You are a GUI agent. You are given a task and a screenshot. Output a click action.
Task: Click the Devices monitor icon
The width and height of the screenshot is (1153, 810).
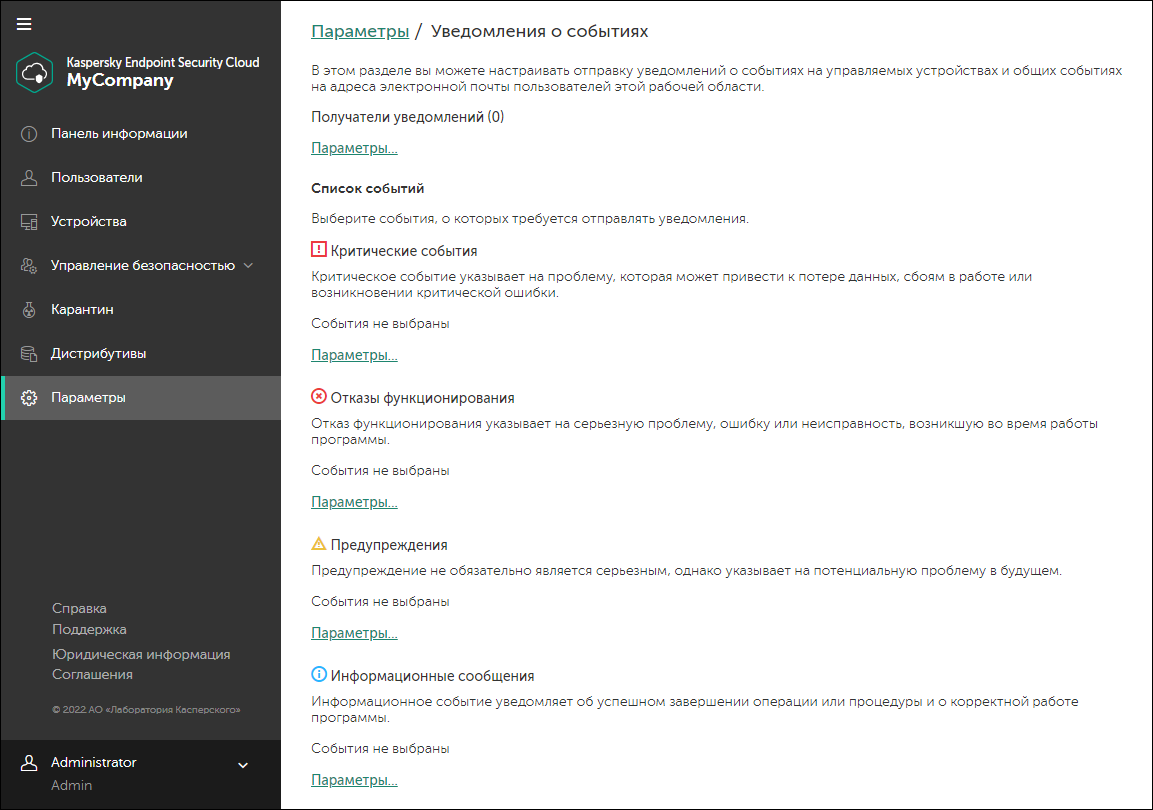click(29, 222)
